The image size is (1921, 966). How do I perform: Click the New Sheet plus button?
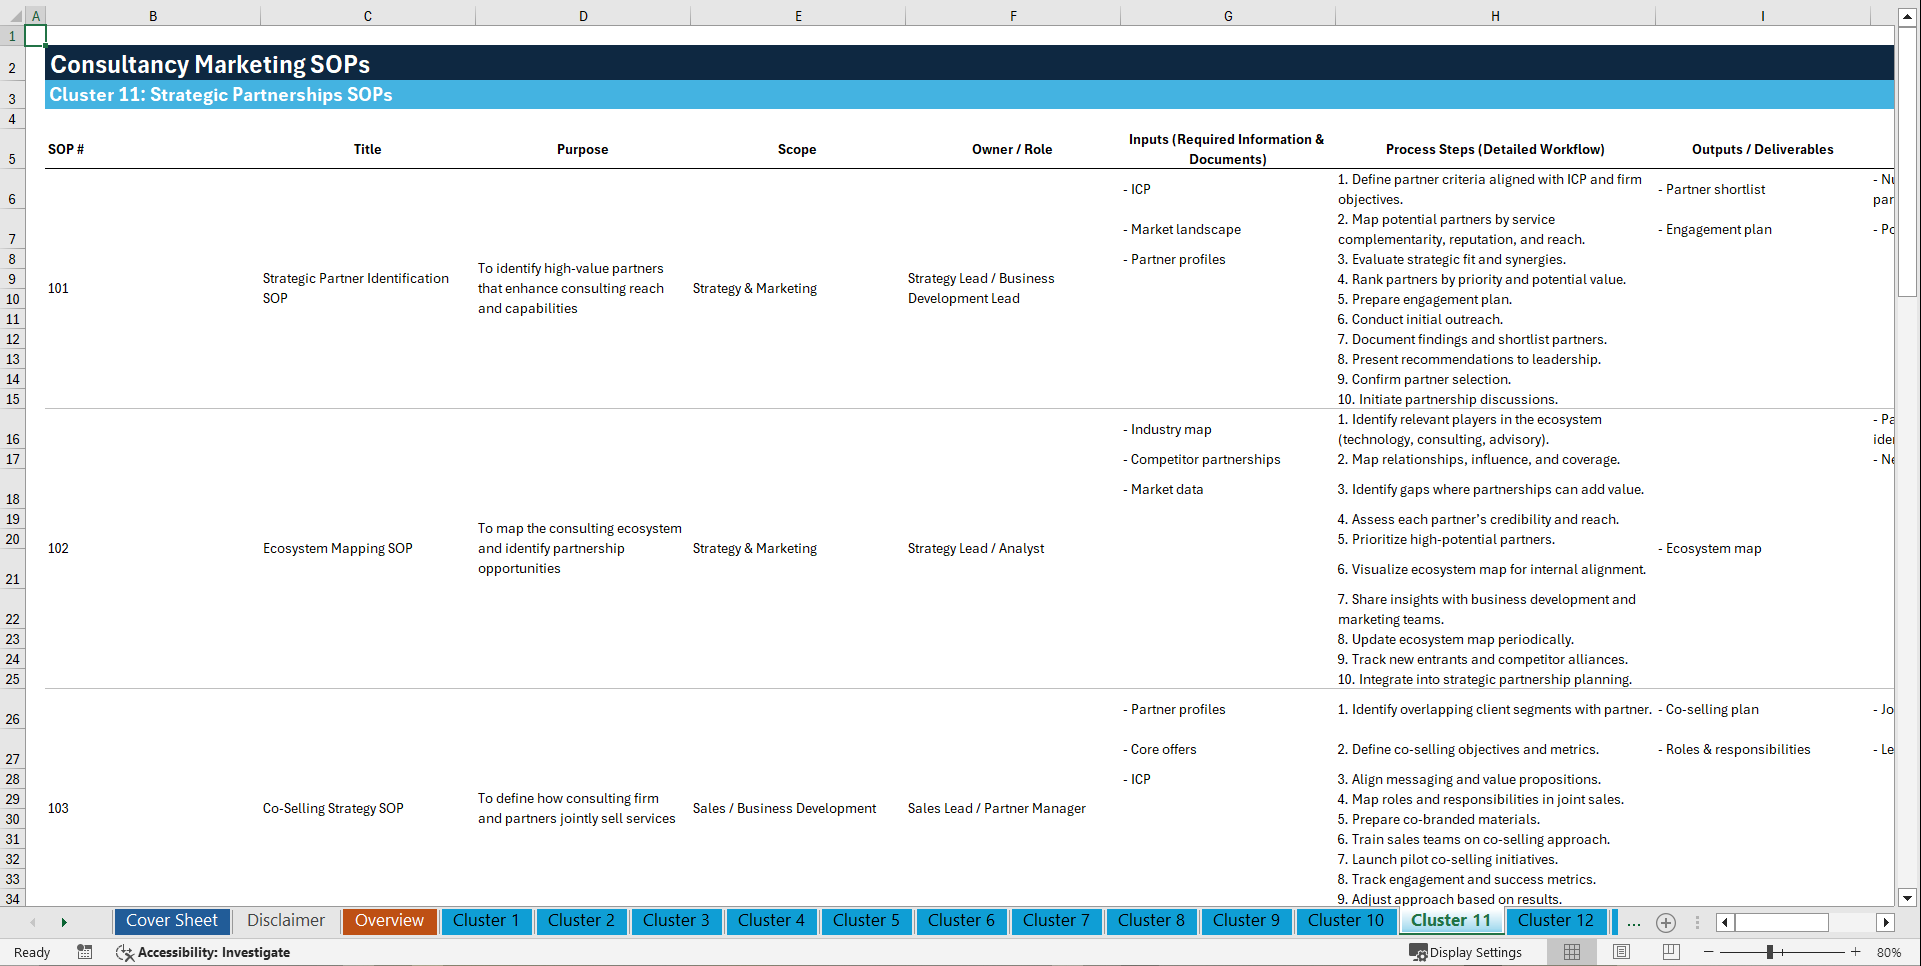click(1666, 922)
